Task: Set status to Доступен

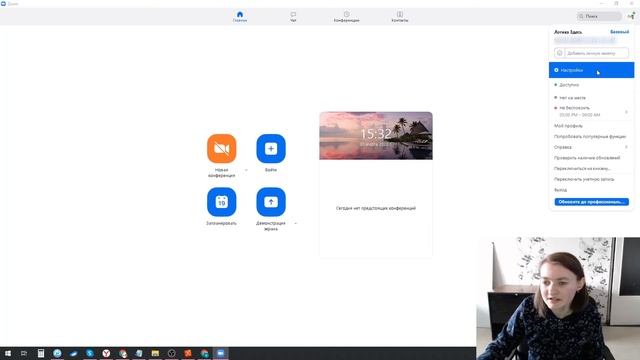Action: 591,85
